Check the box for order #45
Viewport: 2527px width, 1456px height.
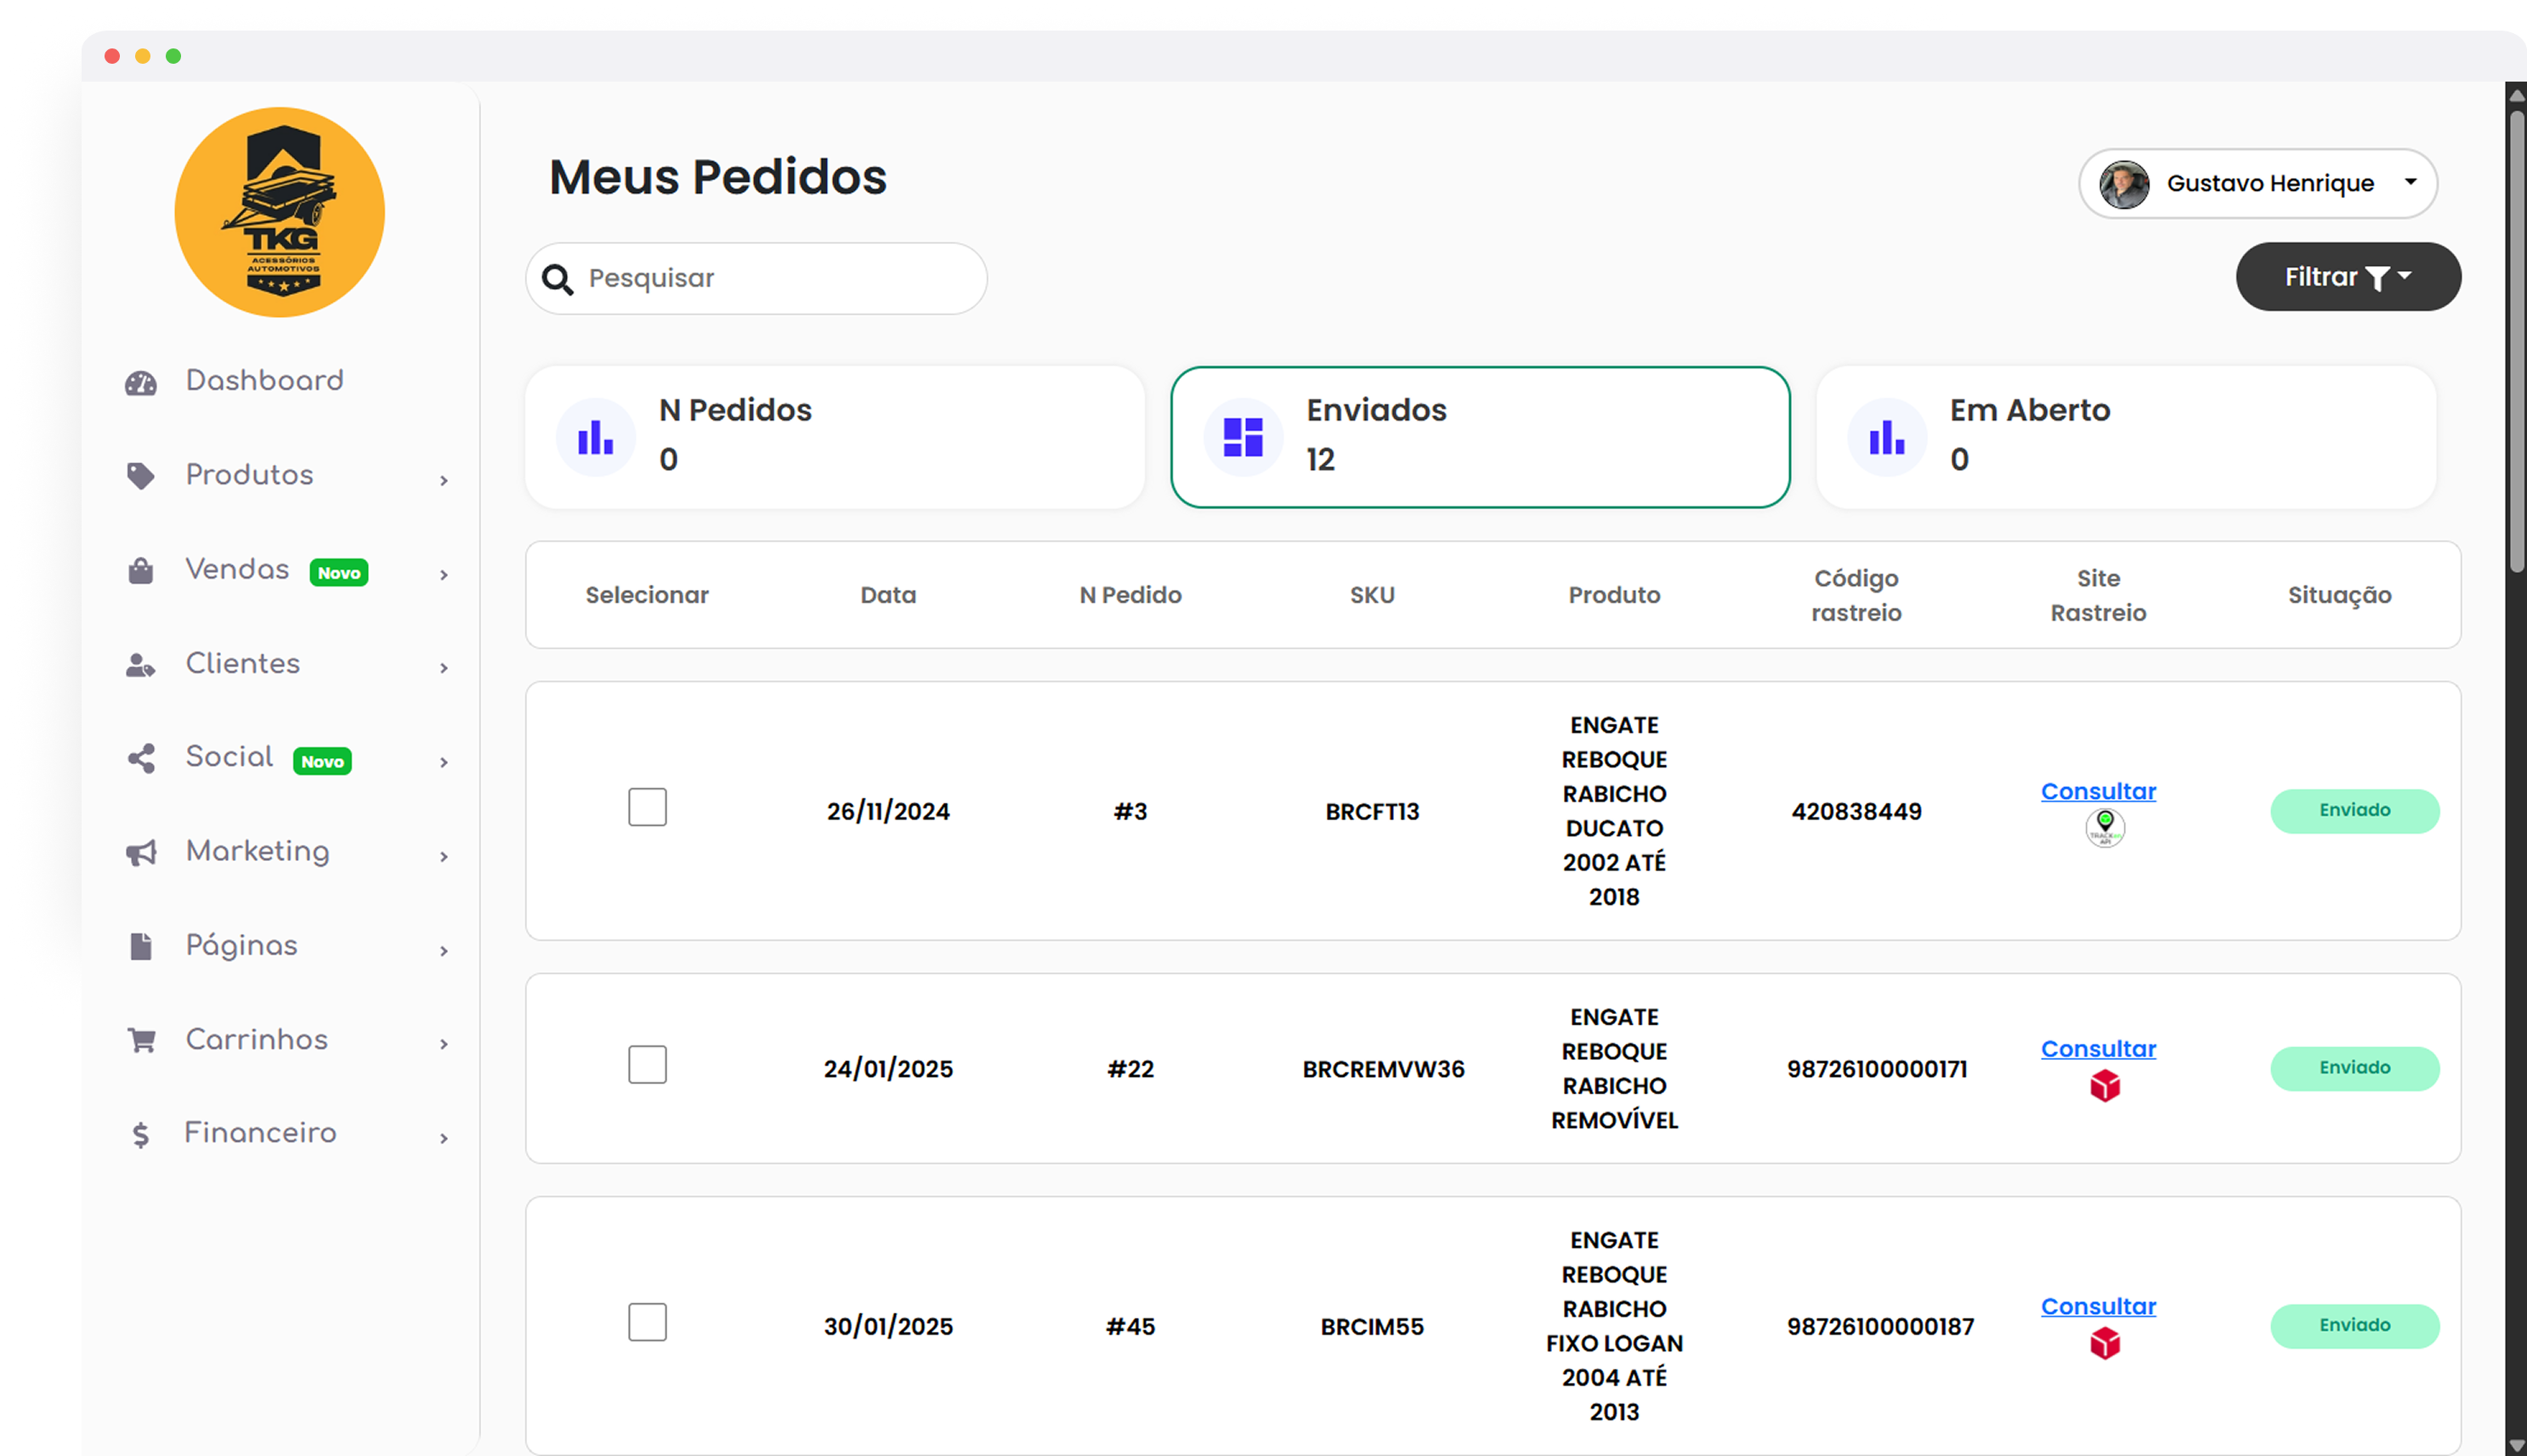pos(647,1322)
